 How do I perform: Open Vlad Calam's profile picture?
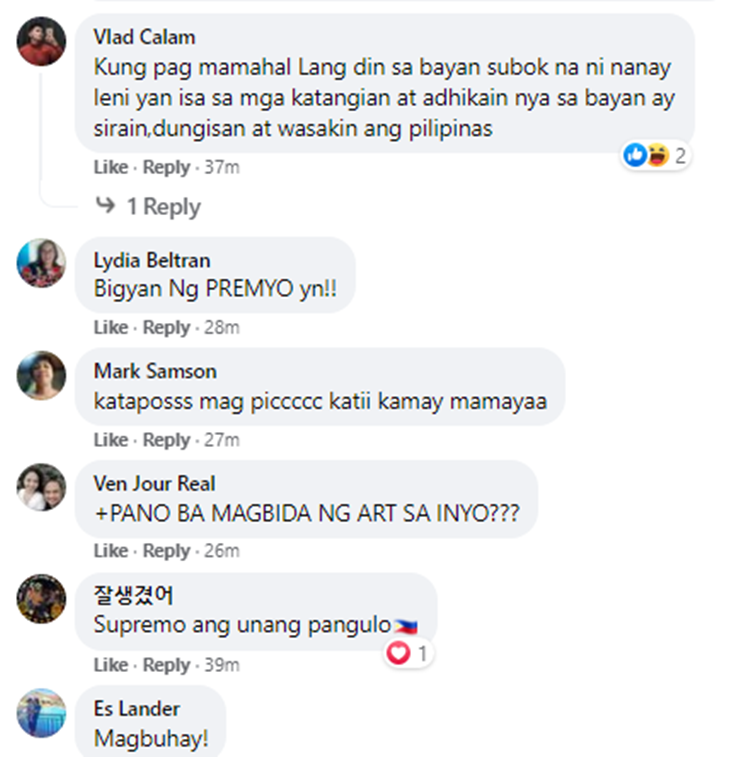pyautogui.click(x=42, y=42)
